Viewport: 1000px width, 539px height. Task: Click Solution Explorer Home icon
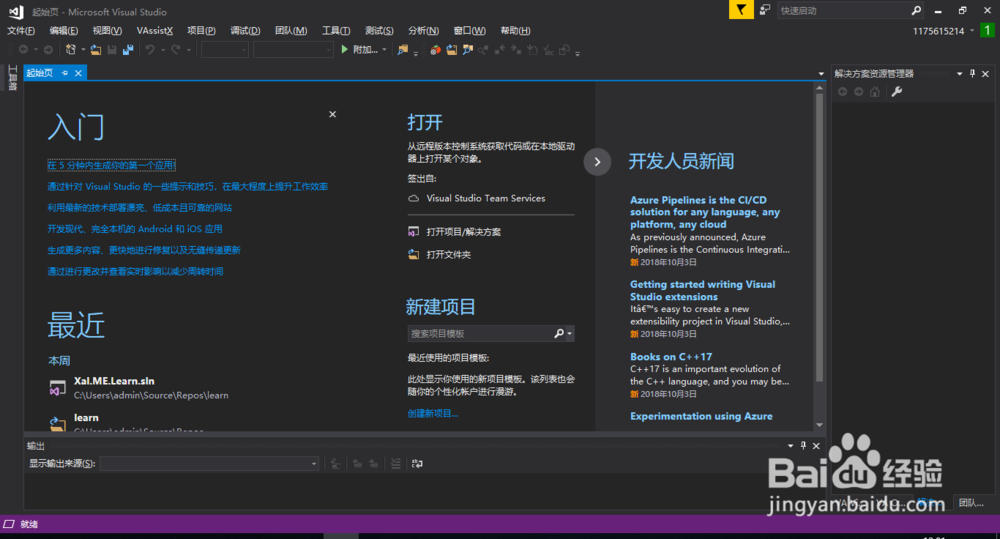[875, 92]
